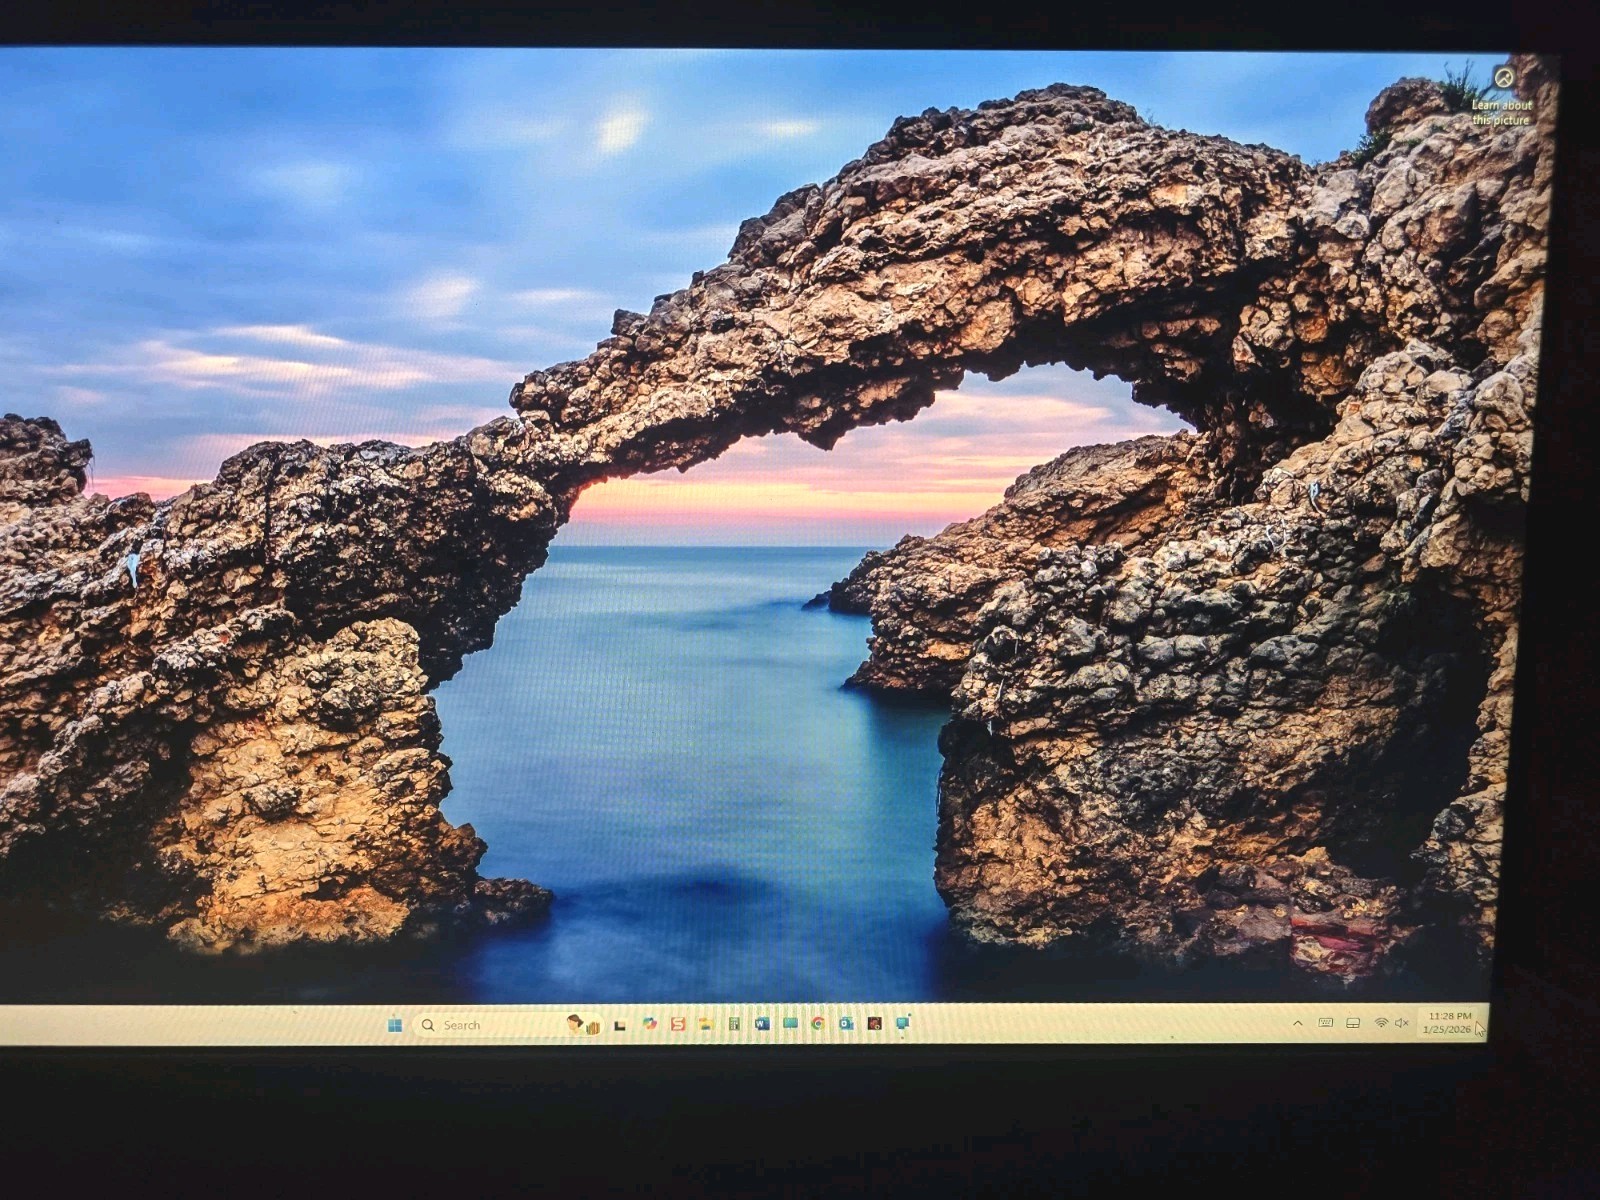This screenshot has width=1600, height=1200.
Task: Open the teal monitor app icon
Action: pos(791,1023)
